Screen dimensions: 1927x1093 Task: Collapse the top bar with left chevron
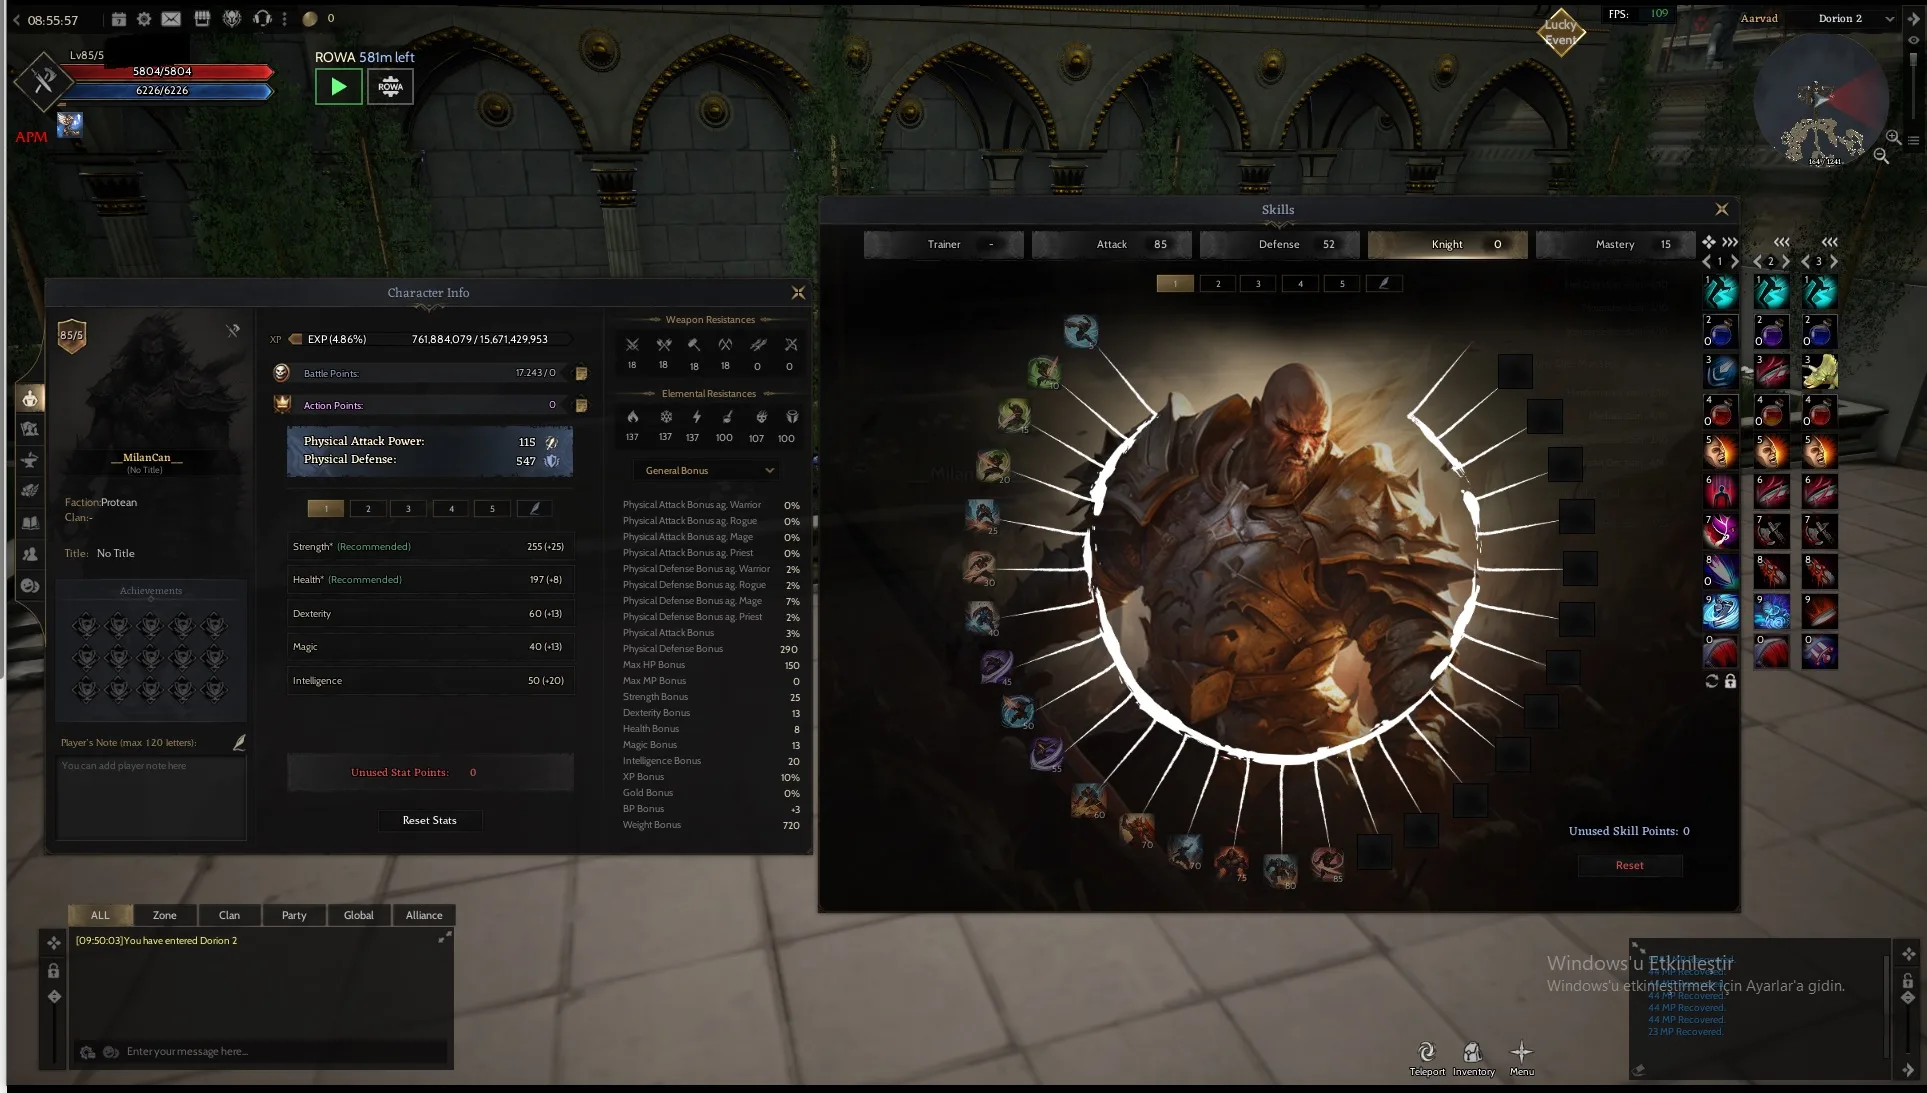pyautogui.click(x=16, y=20)
